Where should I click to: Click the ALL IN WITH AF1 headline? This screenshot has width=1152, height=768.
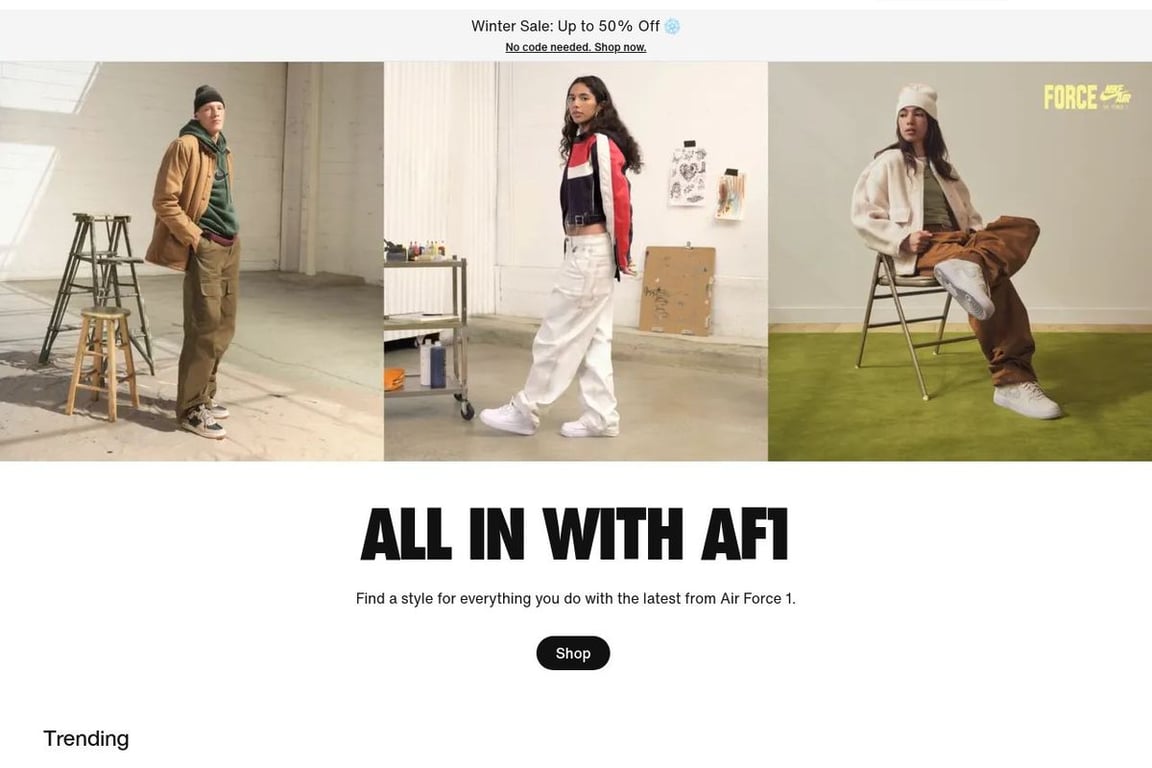(575, 534)
